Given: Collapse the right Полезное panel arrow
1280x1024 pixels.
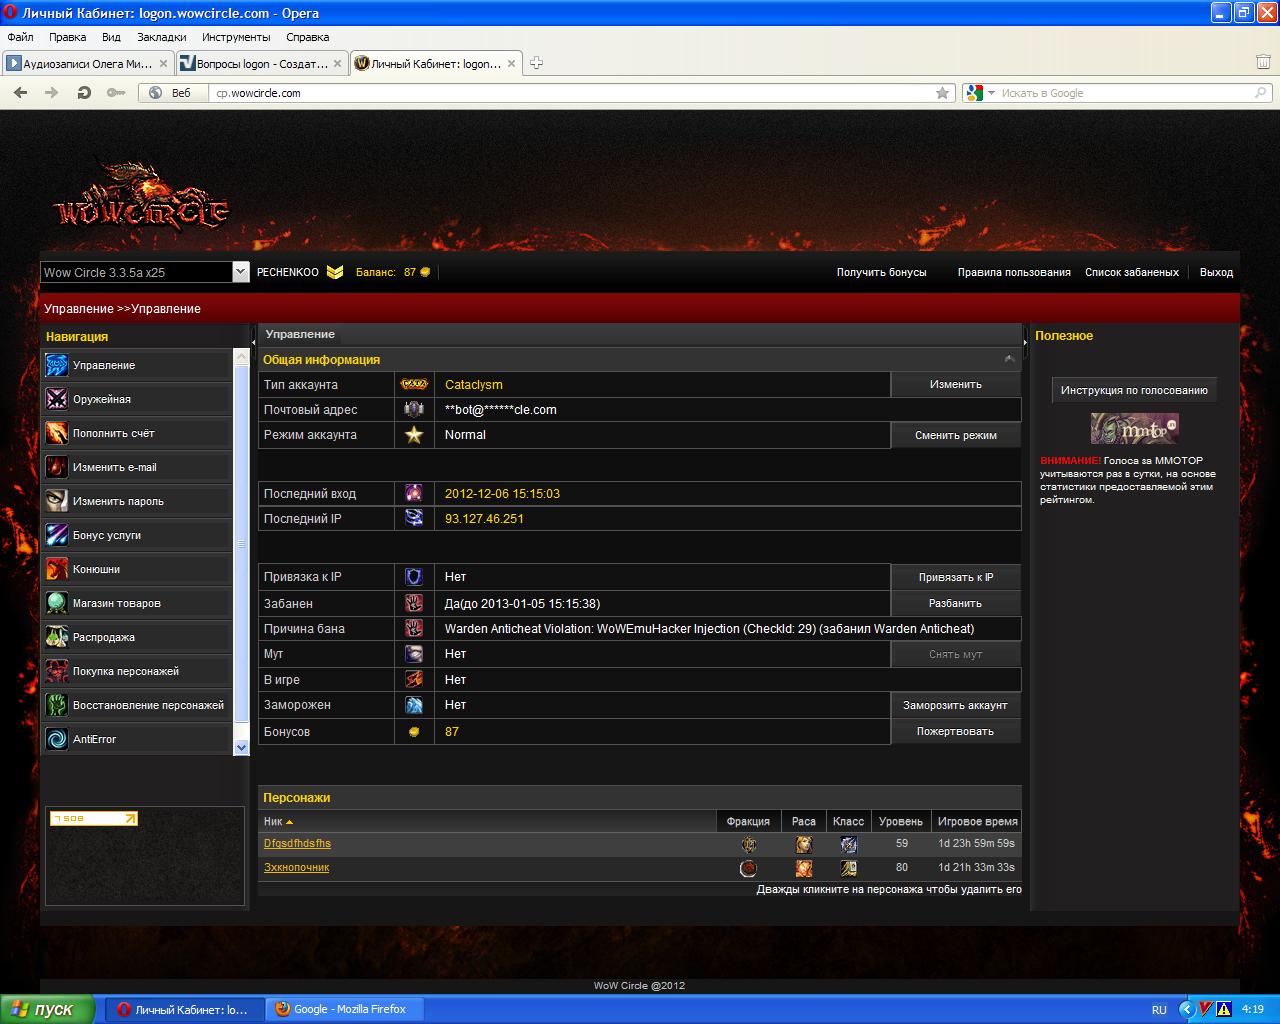Looking at the screenshot, I should pyautogui.click(x=1026, y=342).
